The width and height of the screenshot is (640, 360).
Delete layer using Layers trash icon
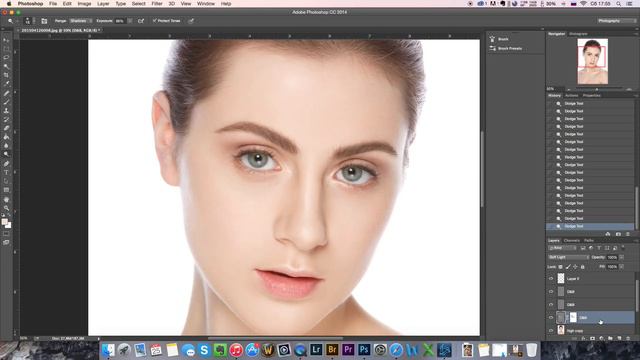[628, 338]
